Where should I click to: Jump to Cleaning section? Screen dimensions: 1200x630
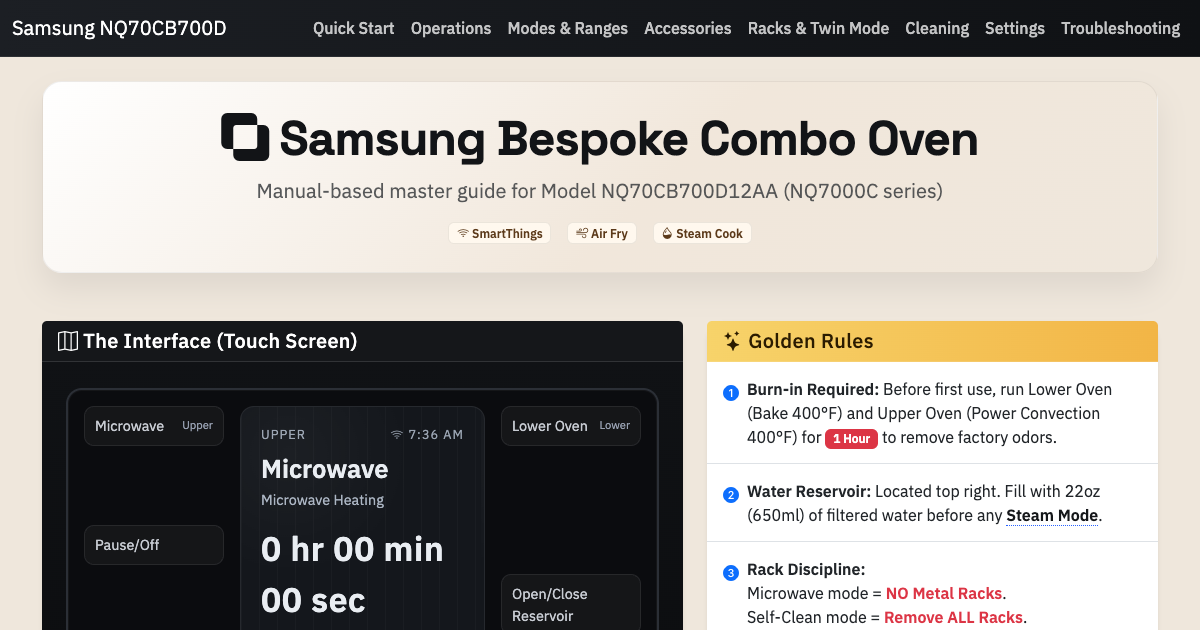click(937, 28)
